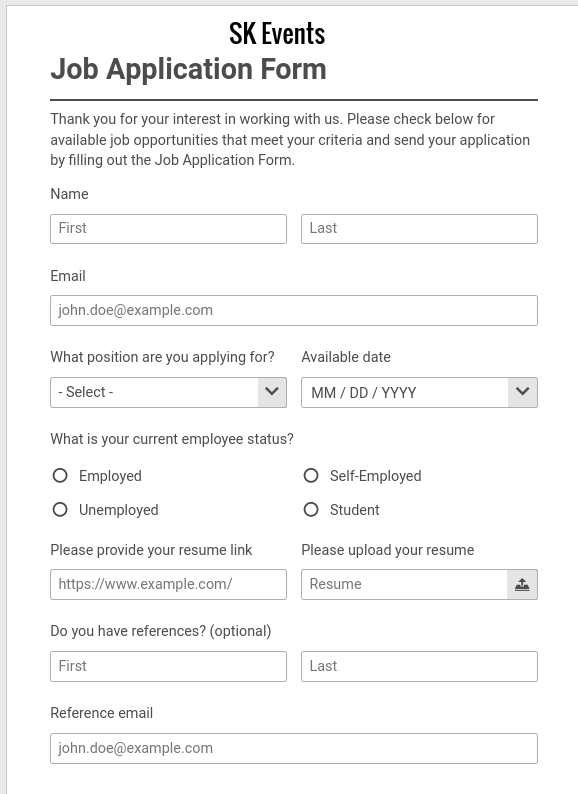This screenshot has height=794, width=578.
Task: Focus the applicant First name field
Action: (168, 228)
